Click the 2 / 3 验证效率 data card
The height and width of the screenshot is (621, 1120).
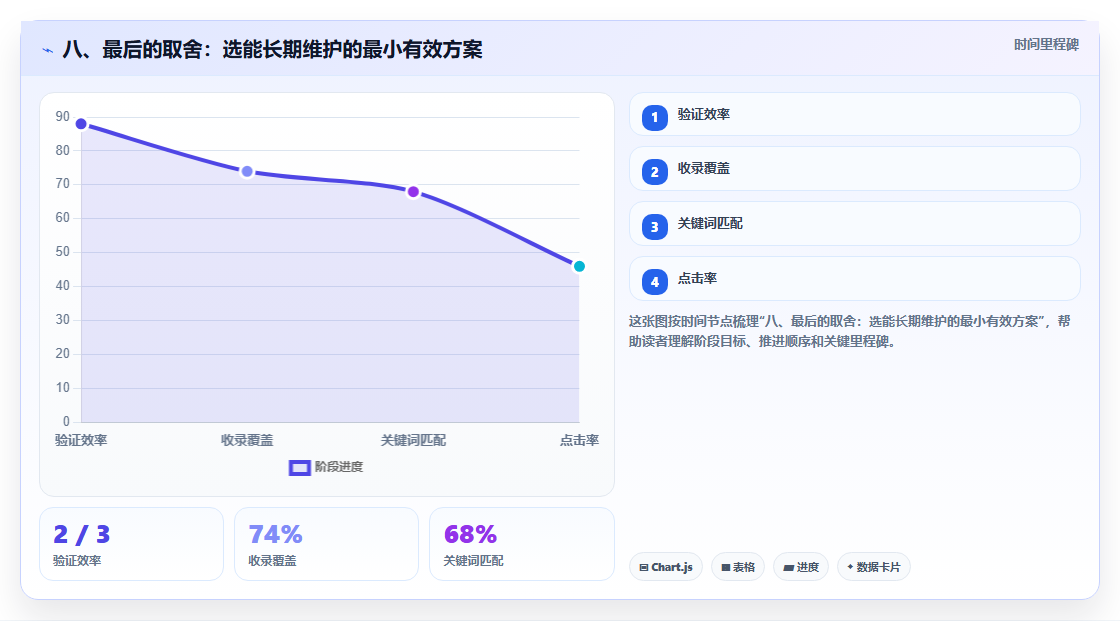pyautogui.click(x=131, y=544)
